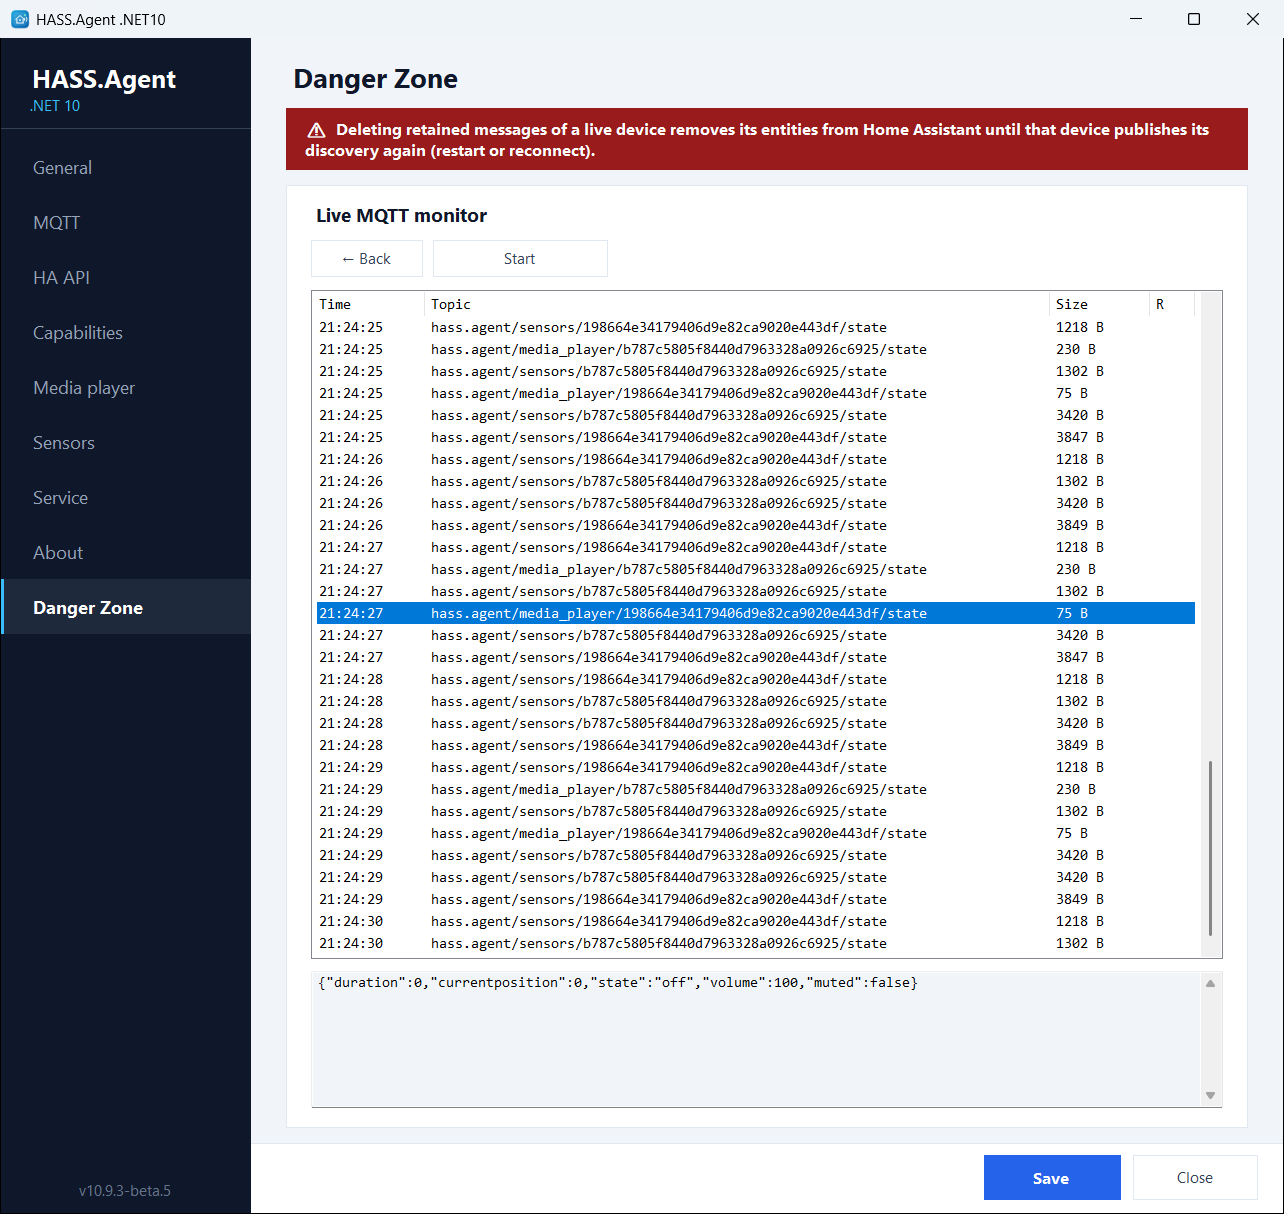Open the Service page
Screen dimensions: 1284x1214
[126, 498]
